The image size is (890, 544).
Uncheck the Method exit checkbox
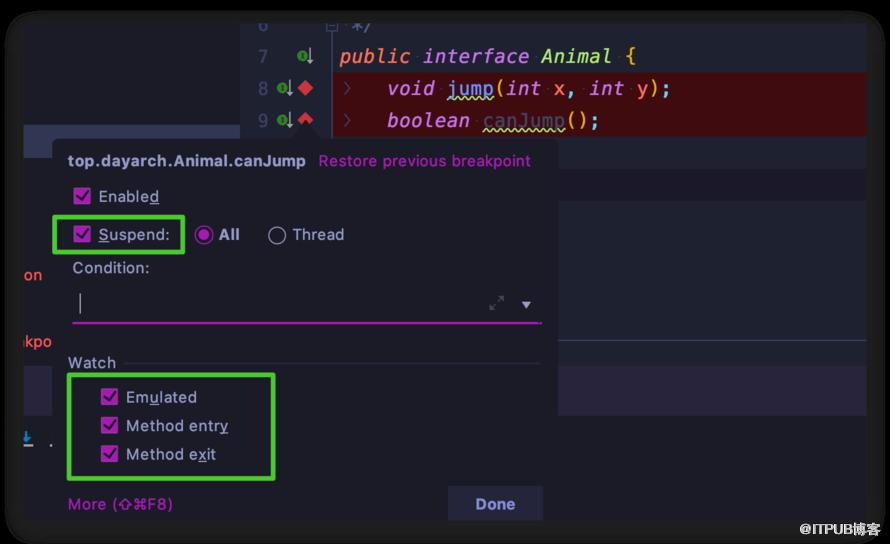pos(109,454)
